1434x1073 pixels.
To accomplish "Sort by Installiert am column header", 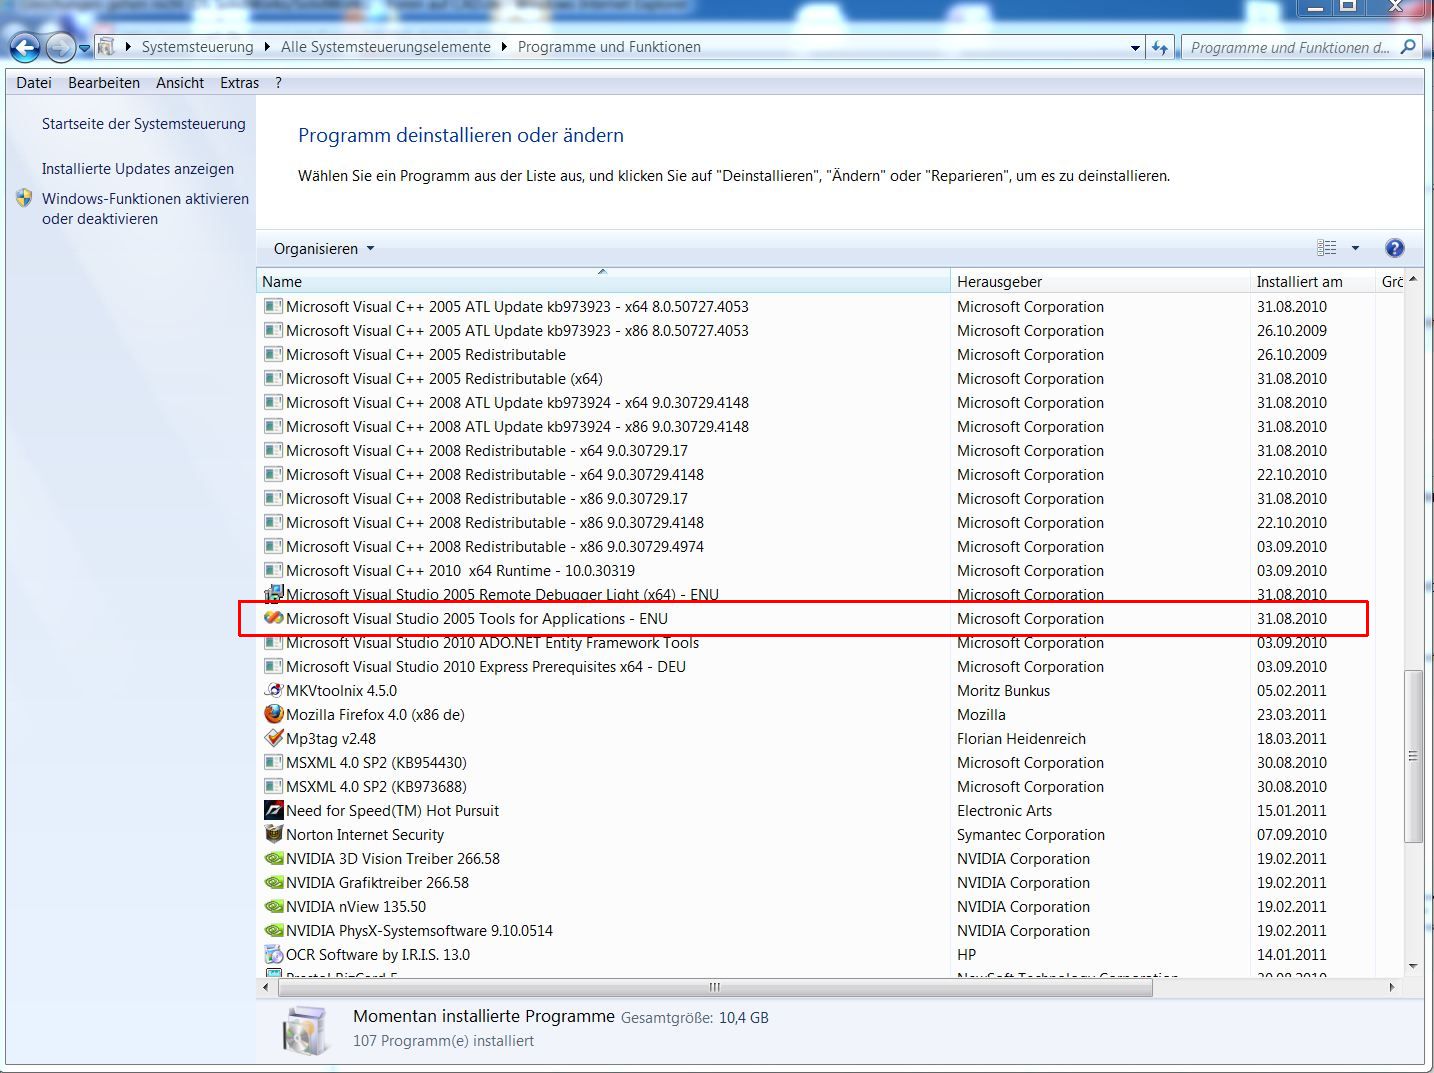I will tap(1313, 282).
